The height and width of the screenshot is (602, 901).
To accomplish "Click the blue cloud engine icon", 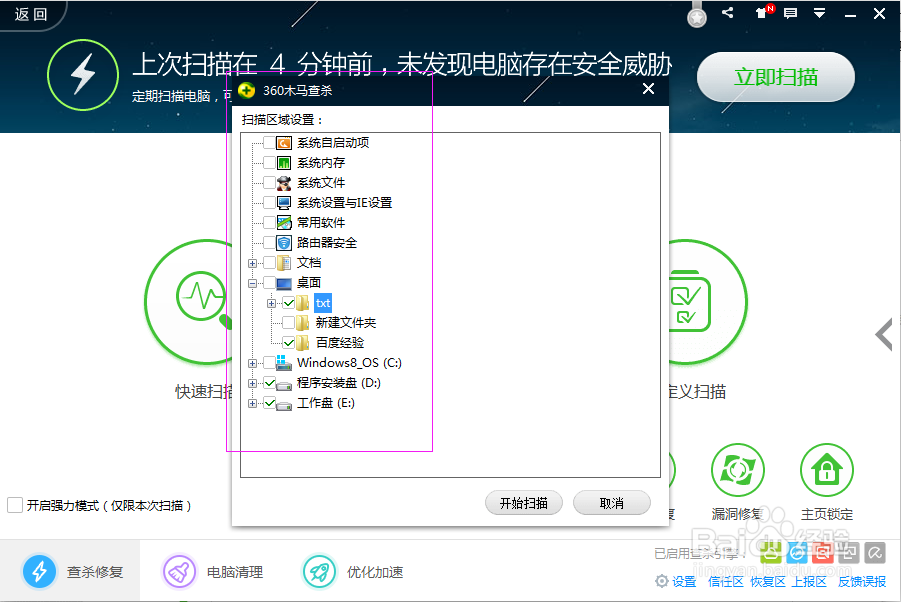I will (x=797, y=553).
